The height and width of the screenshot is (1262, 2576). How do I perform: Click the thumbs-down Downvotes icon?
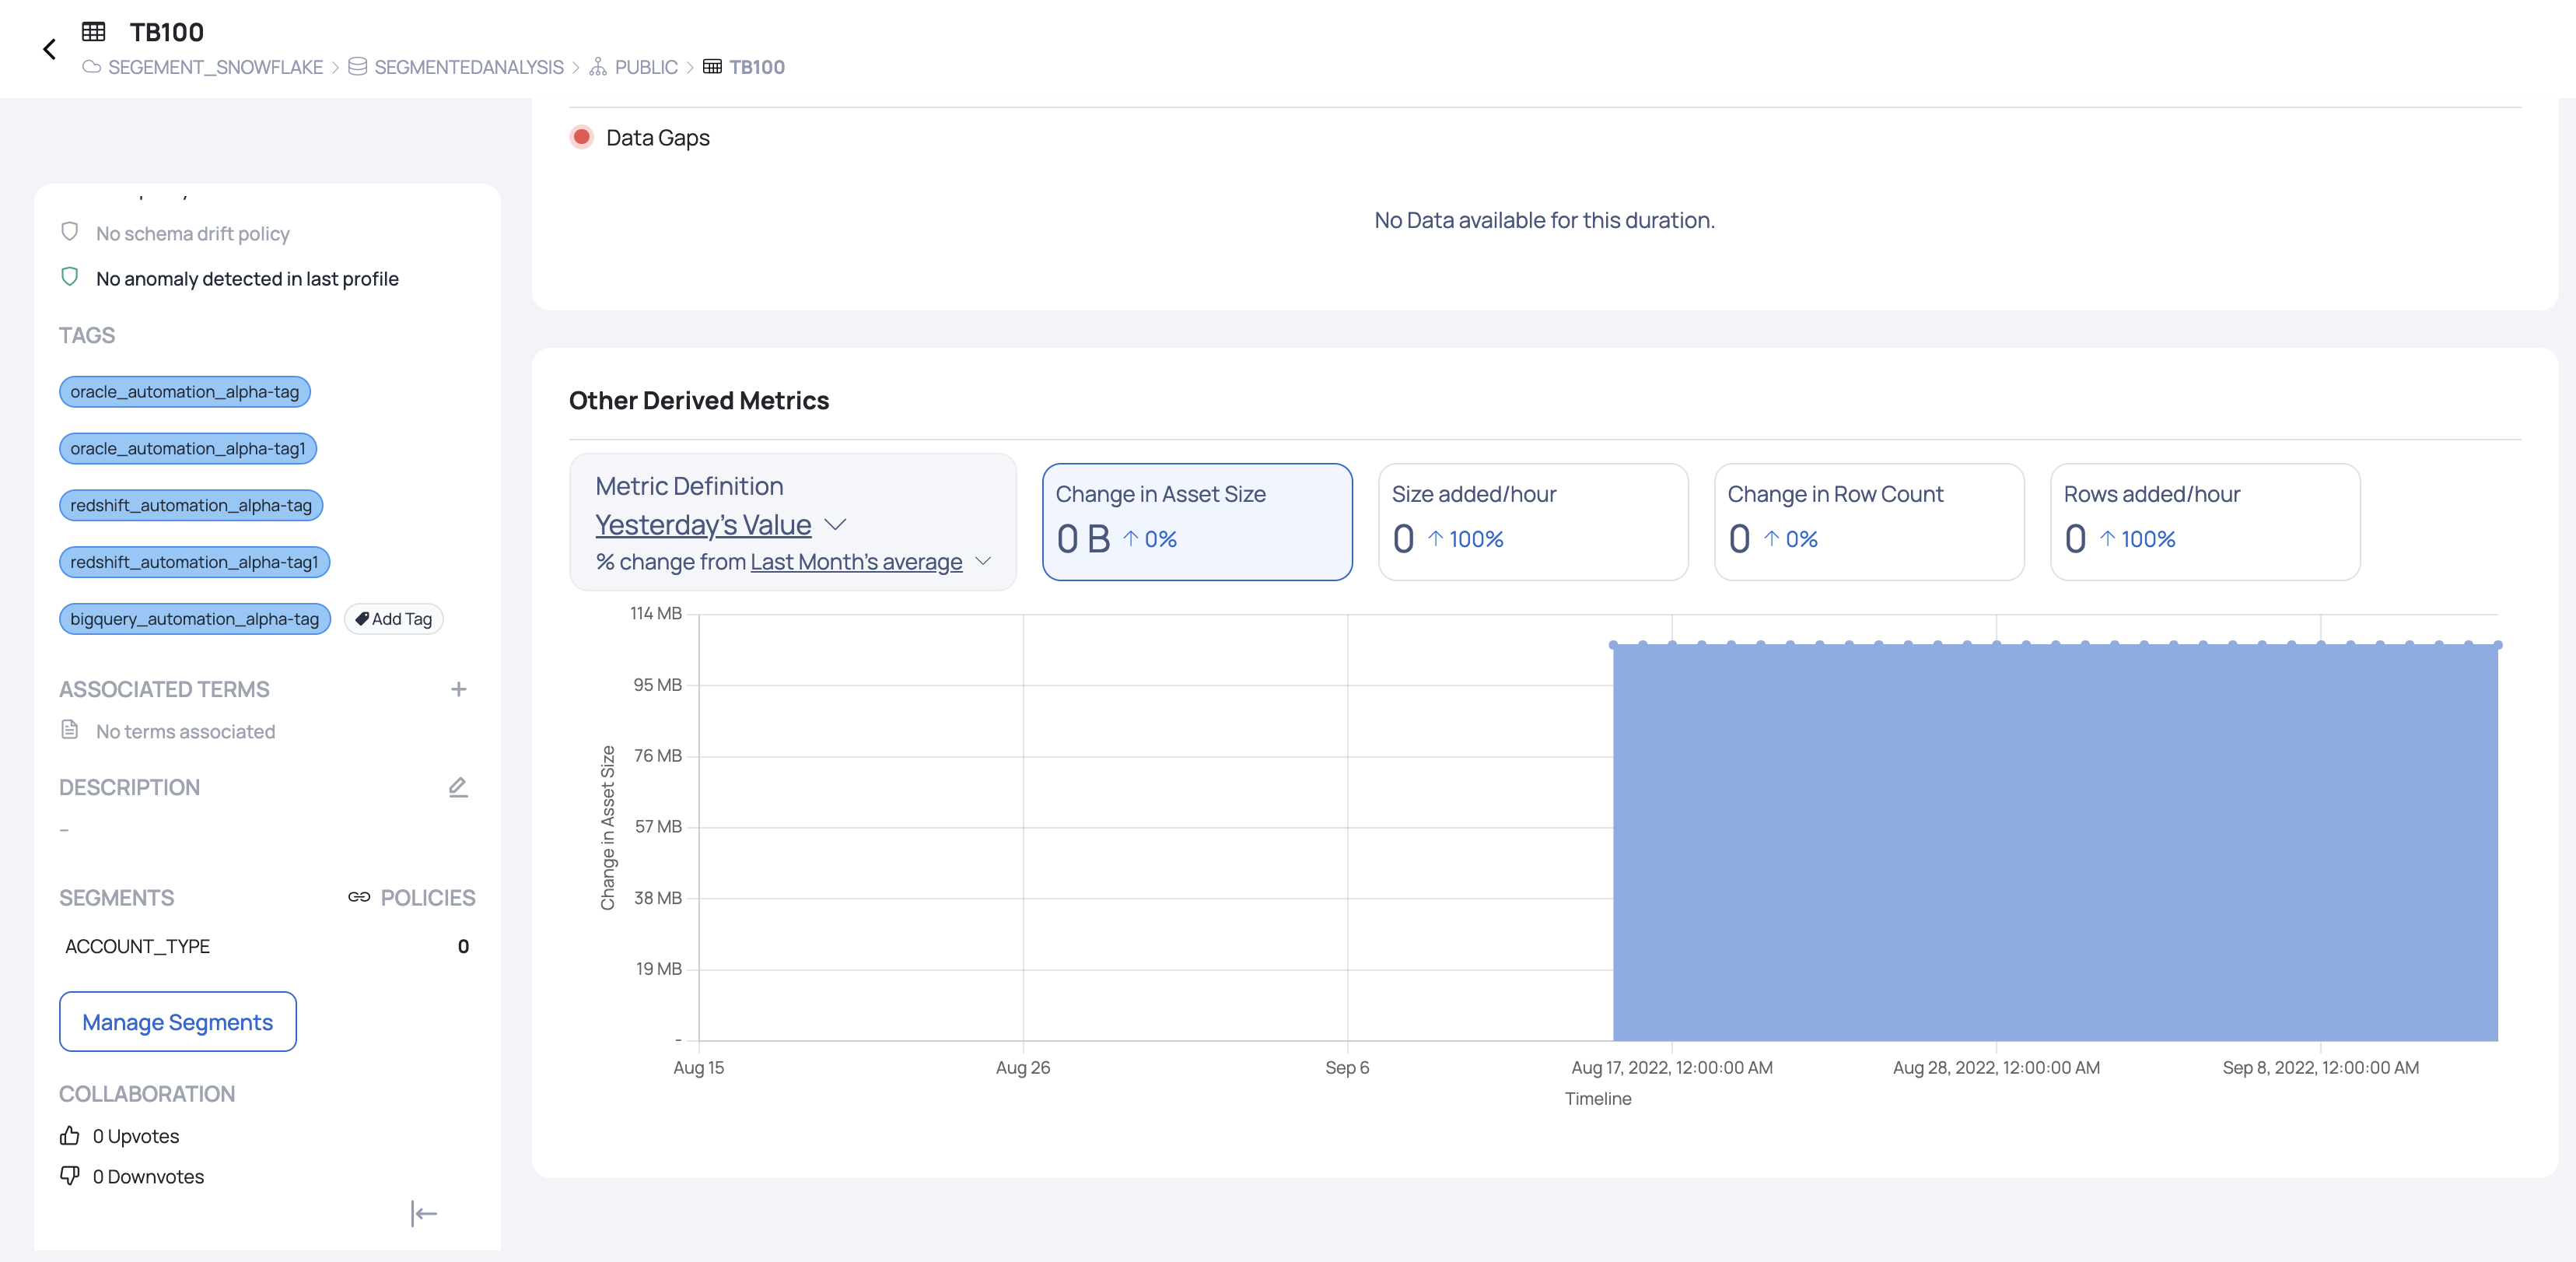pyautogui.click(x=70, y=1176)
